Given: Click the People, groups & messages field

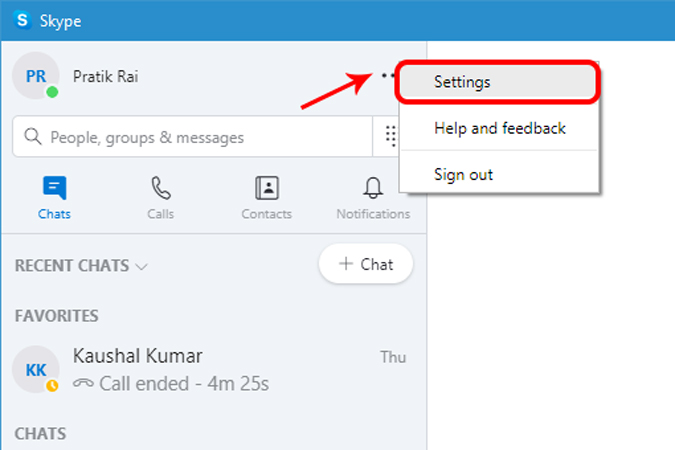Looking at the screenshot, I should pyautogui.click(x=192, y=137).
